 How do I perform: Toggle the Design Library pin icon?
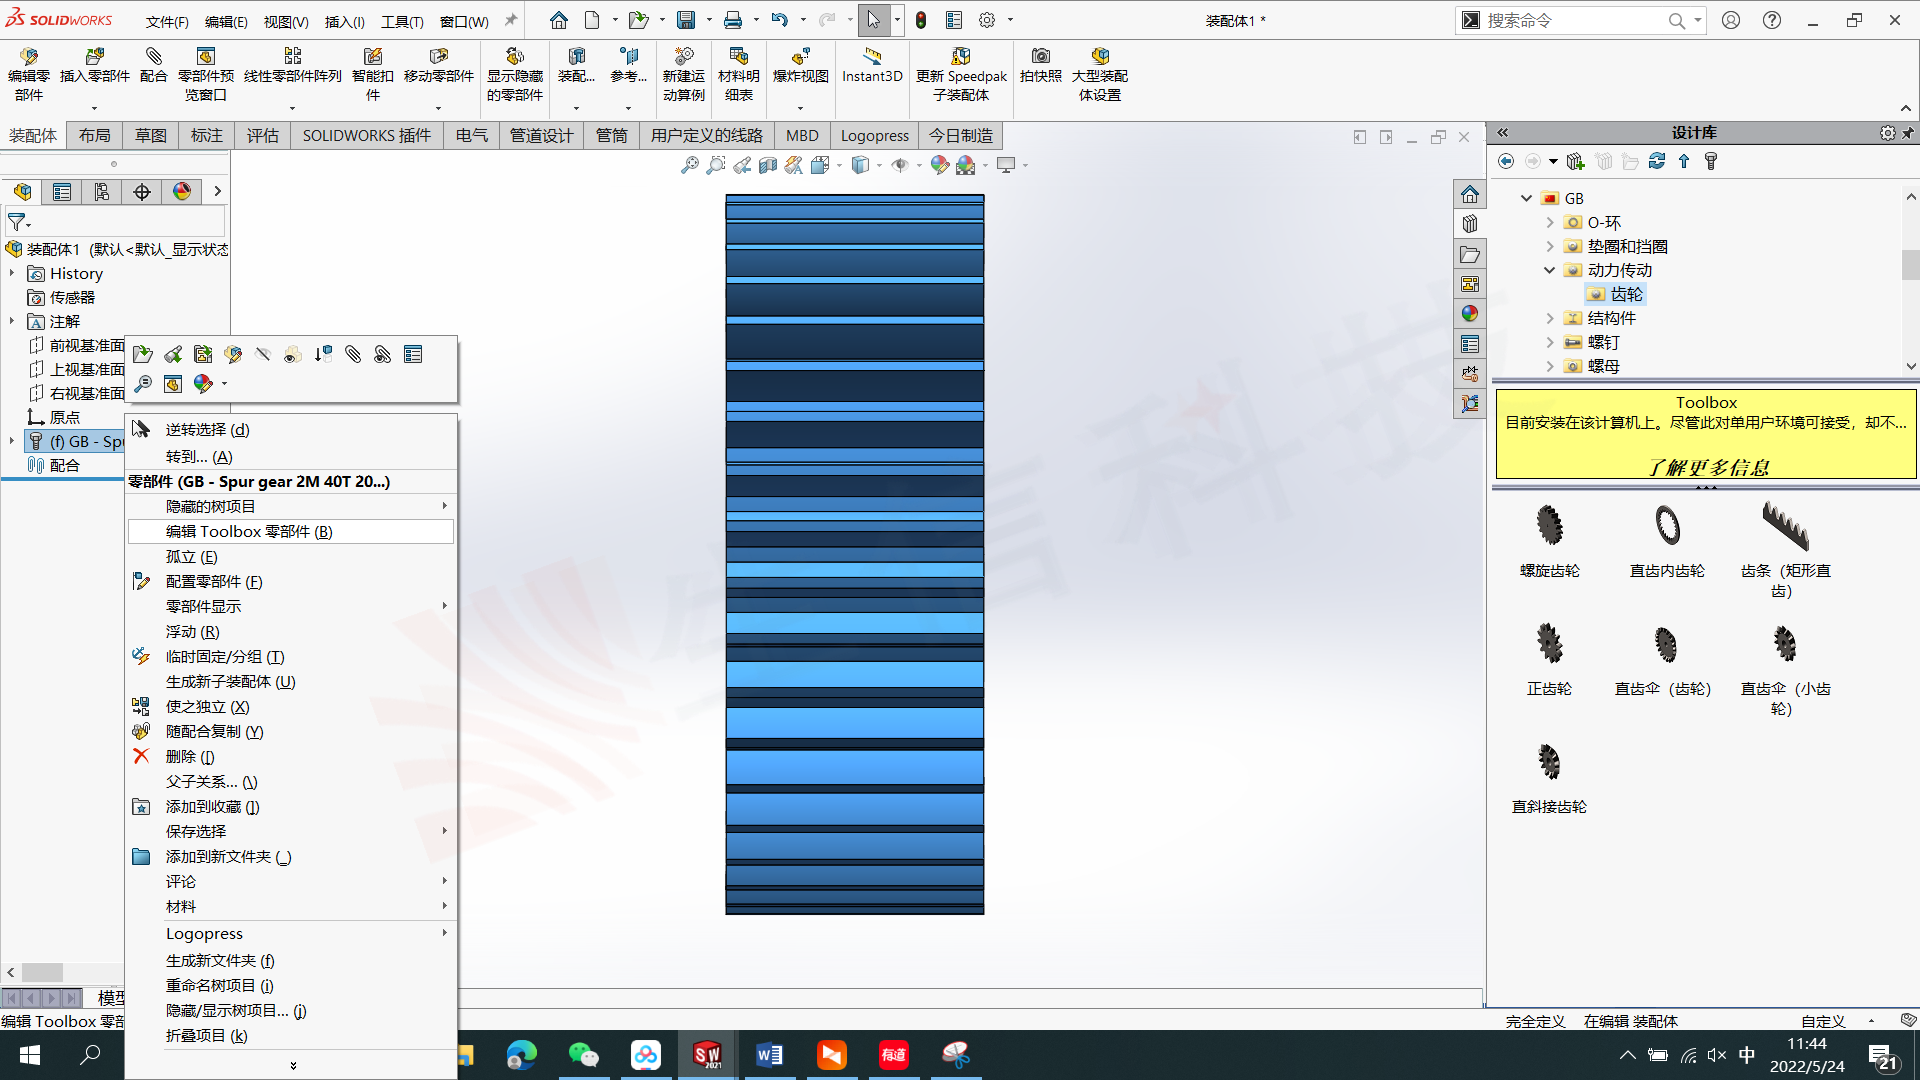pyautogui.click(x=1908, y=133)
